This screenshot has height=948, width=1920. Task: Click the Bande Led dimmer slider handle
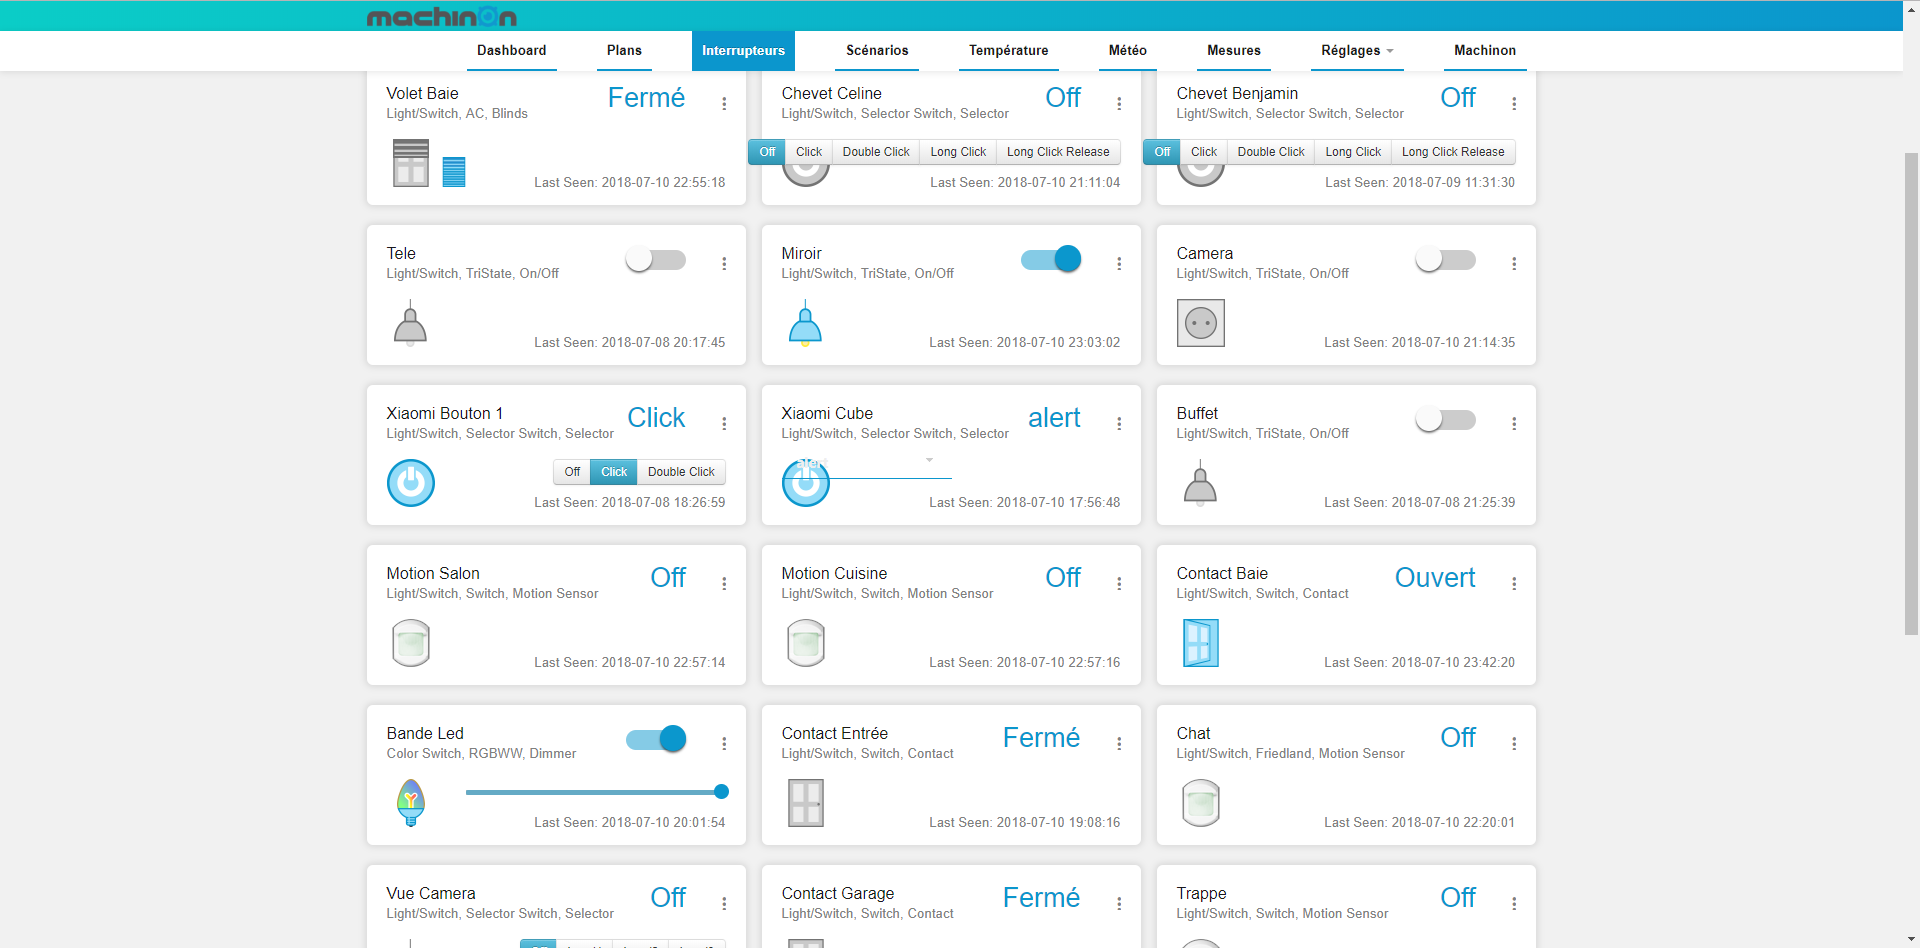tap(721, 792)
